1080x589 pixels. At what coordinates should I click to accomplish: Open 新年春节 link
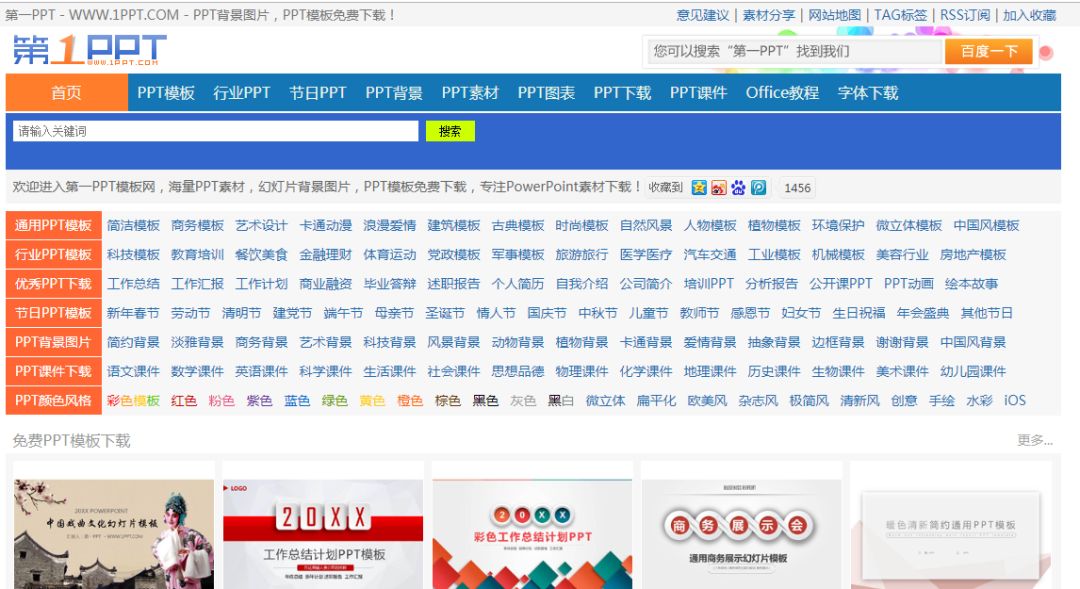[133, 313]
